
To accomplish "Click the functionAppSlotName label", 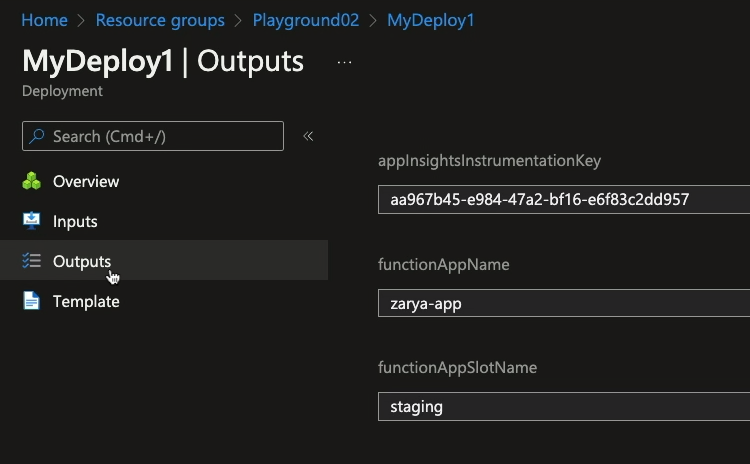I will click(x=457, y=367).
